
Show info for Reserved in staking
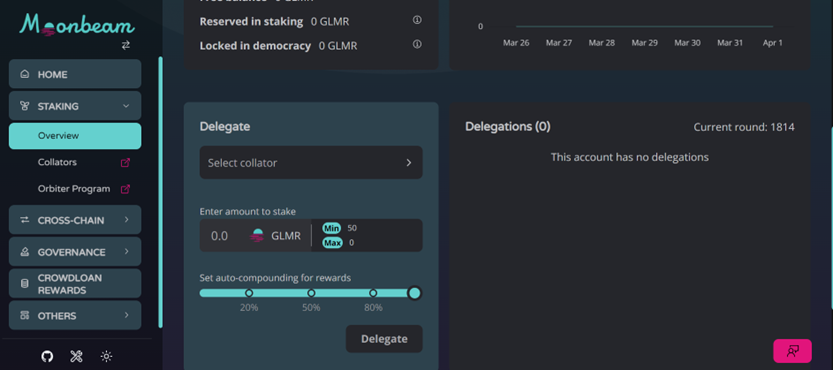coord(417,20)
